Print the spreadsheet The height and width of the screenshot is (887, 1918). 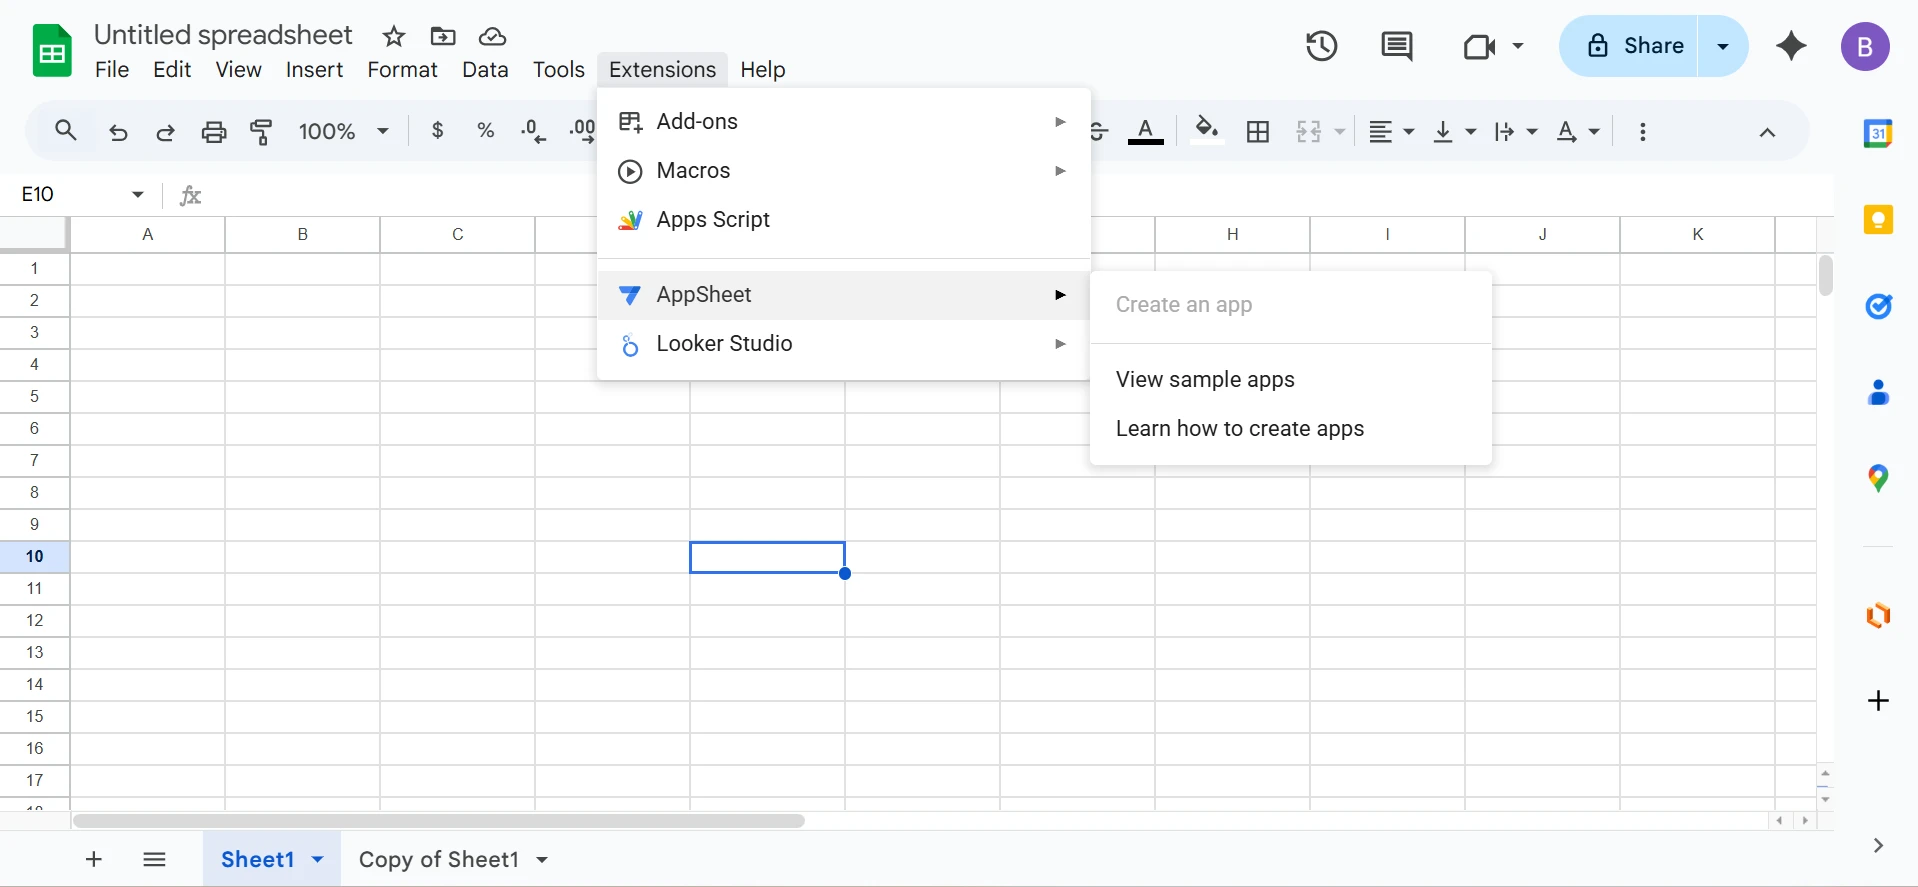[x=214, y=132]
